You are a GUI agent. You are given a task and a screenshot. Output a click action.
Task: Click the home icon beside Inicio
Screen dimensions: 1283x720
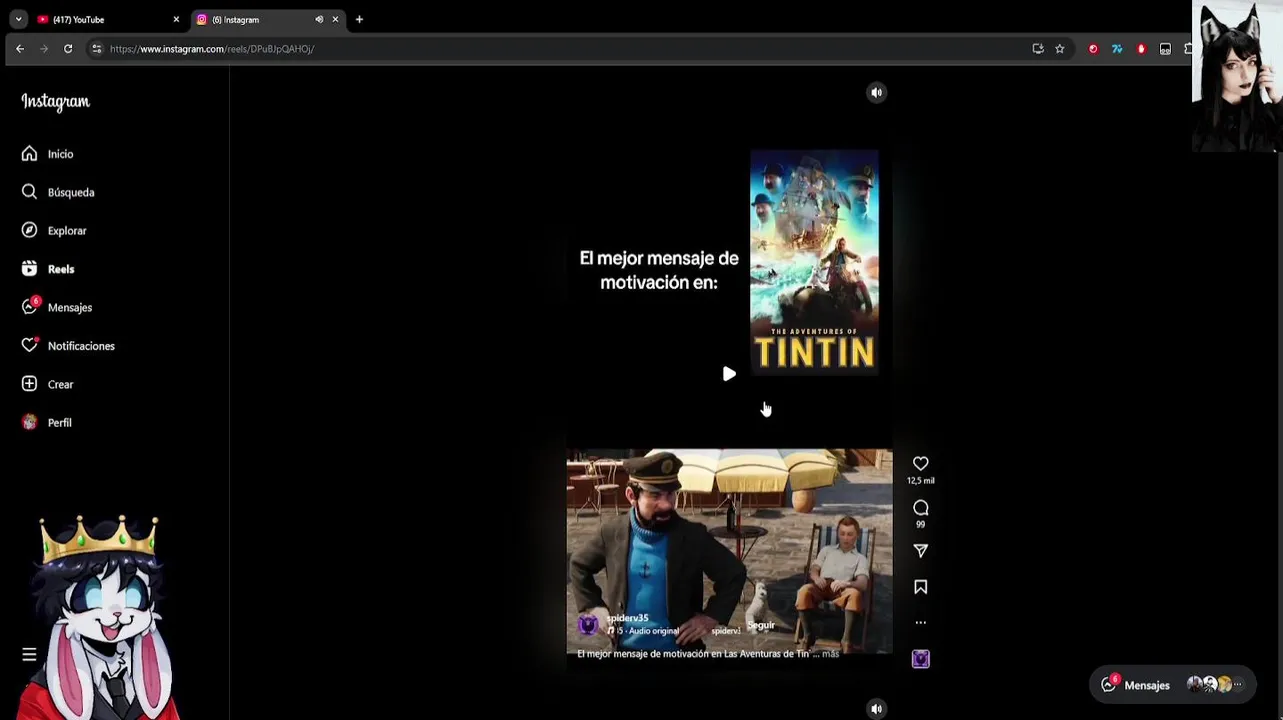[29, 154]
